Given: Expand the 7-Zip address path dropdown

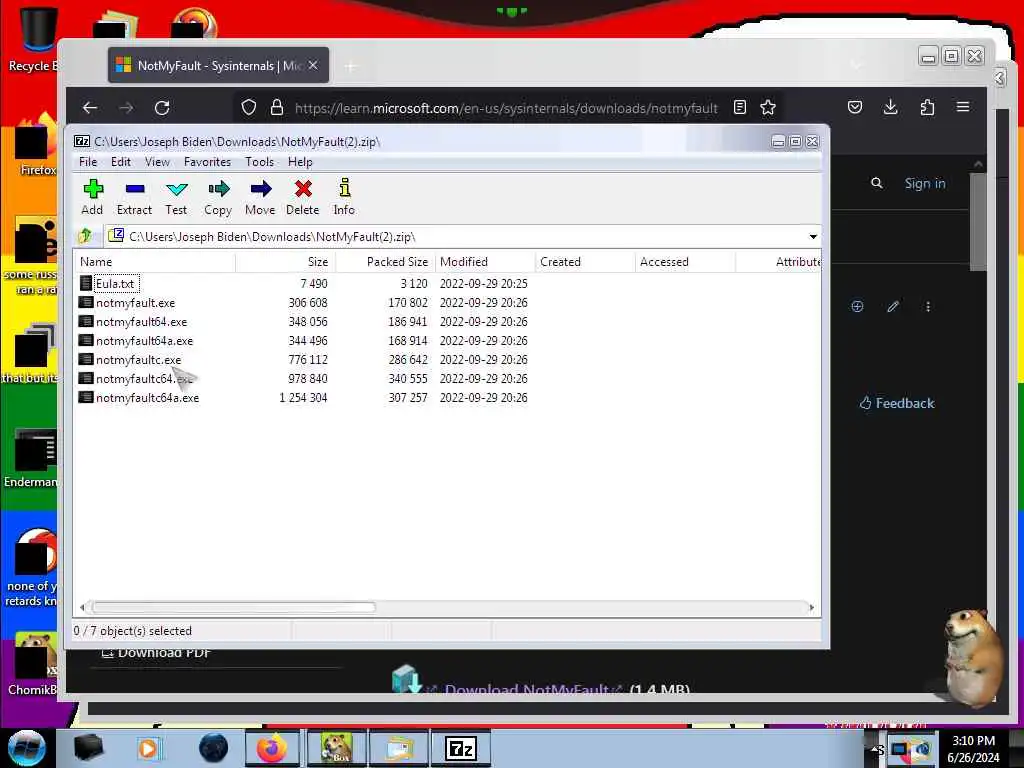Looking at the screenshot, I should click(x=813, y=236).
